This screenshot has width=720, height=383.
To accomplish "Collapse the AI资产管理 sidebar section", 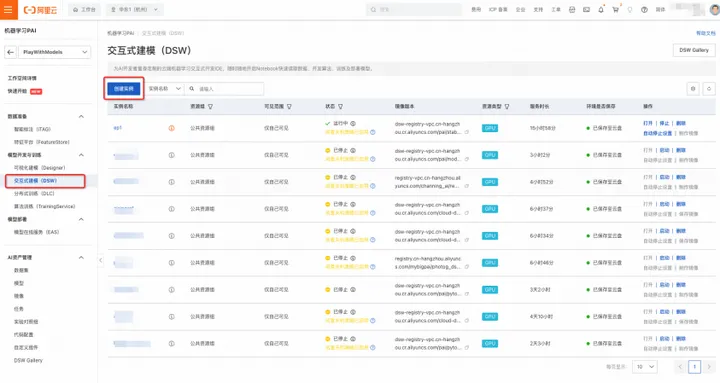I will [x=81, y=258].
